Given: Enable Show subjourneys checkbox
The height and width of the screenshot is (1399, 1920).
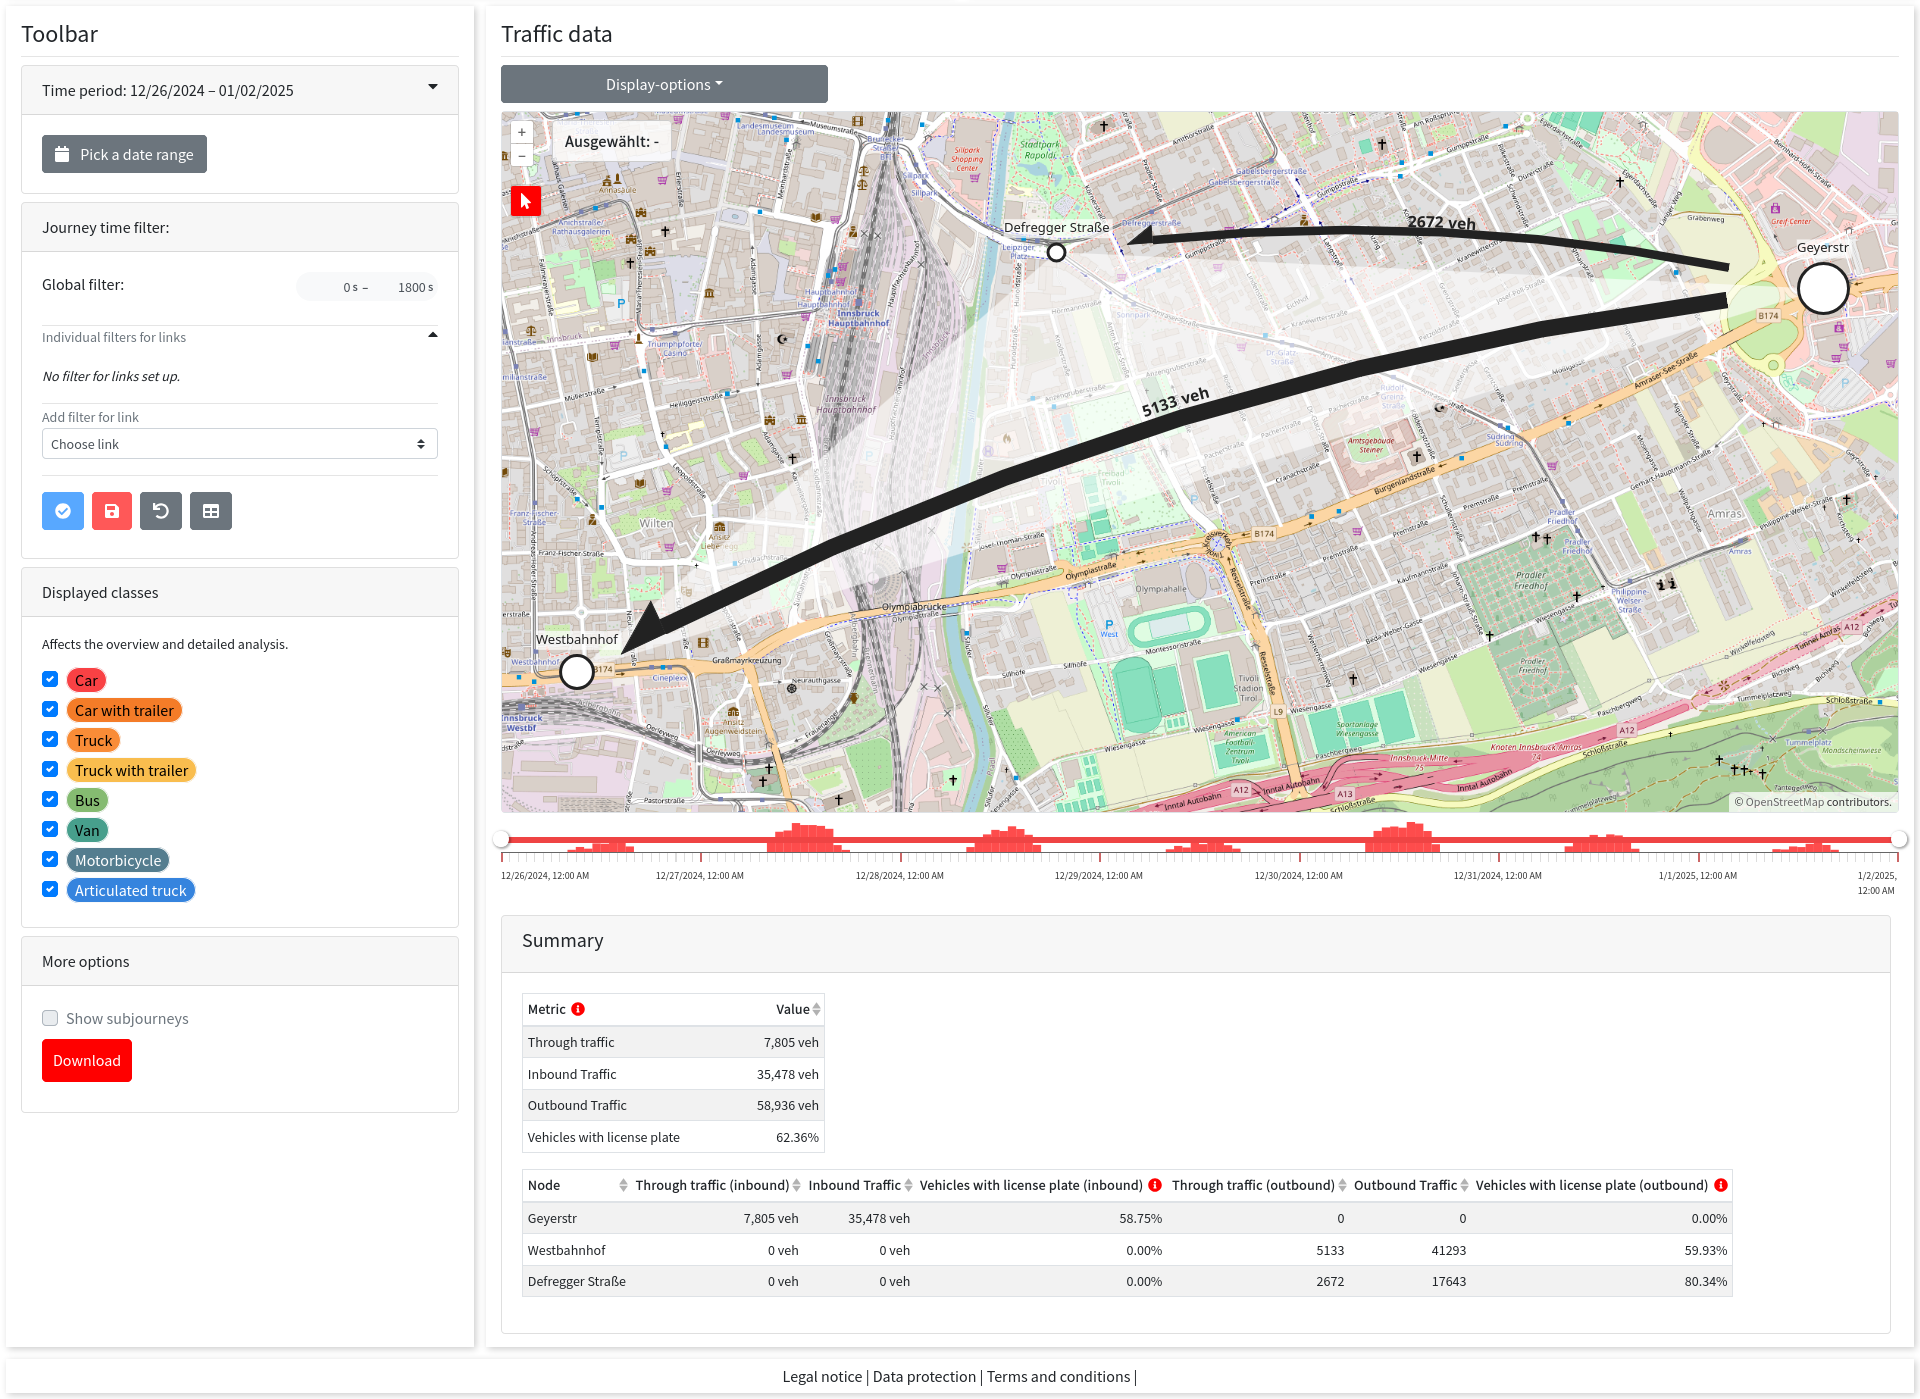Looking at the screenshot, I should point(50,1018).
